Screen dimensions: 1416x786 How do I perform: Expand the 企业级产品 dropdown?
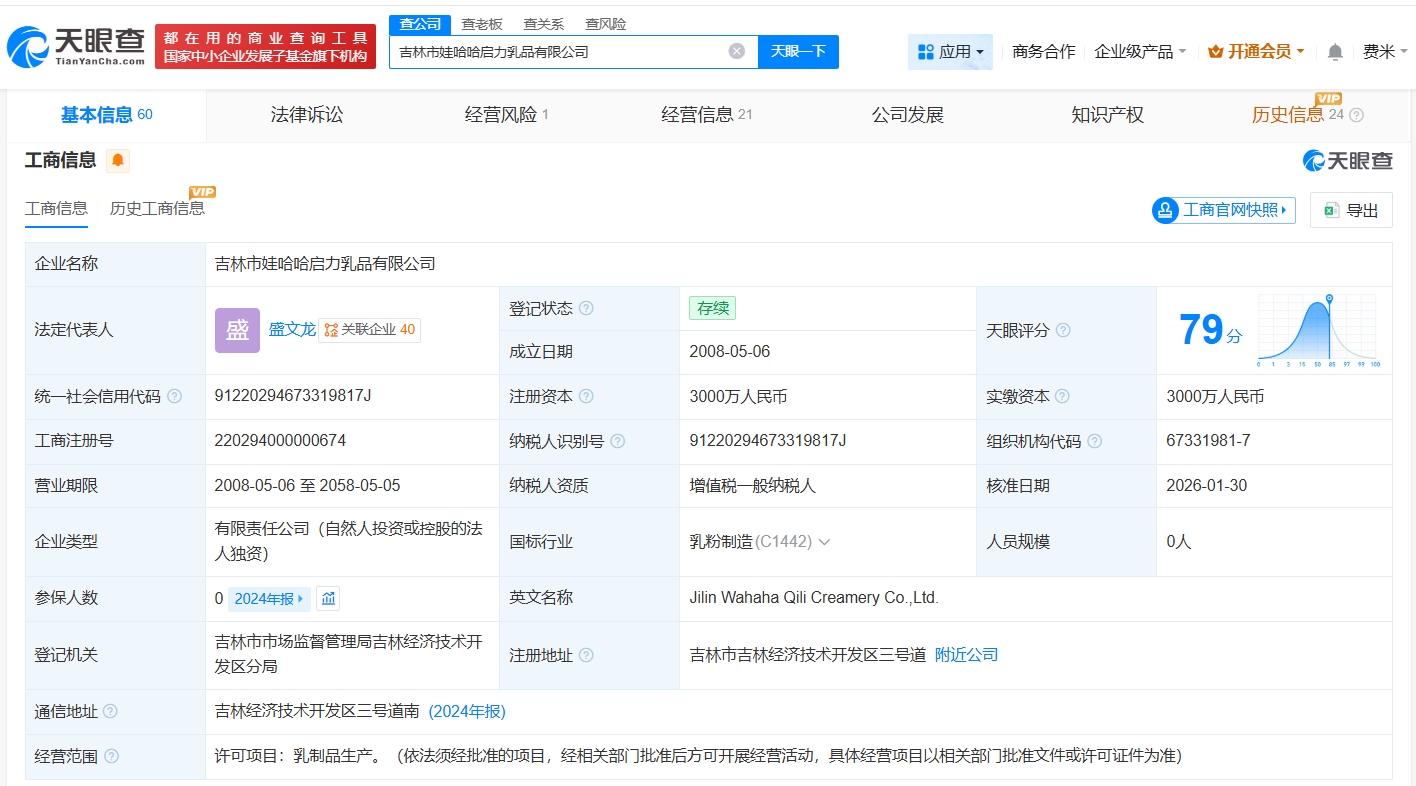(1140, 52)
